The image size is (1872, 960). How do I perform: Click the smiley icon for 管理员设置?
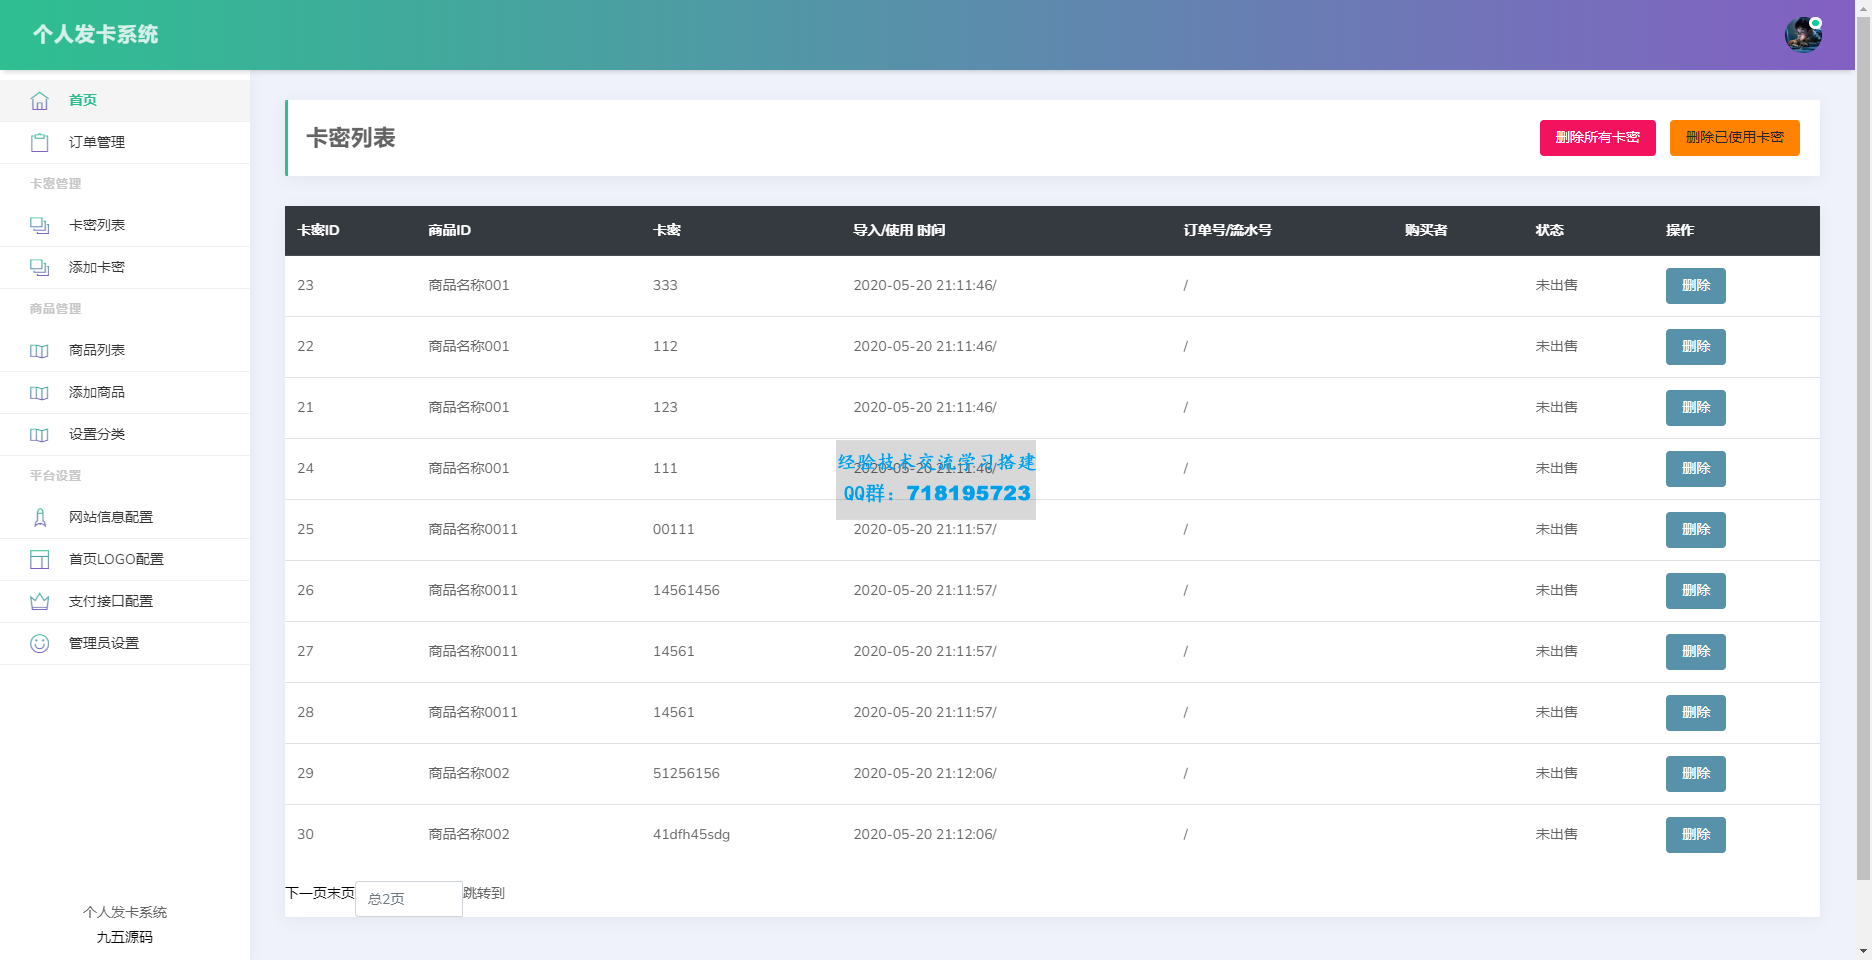[x=39, y=644]
